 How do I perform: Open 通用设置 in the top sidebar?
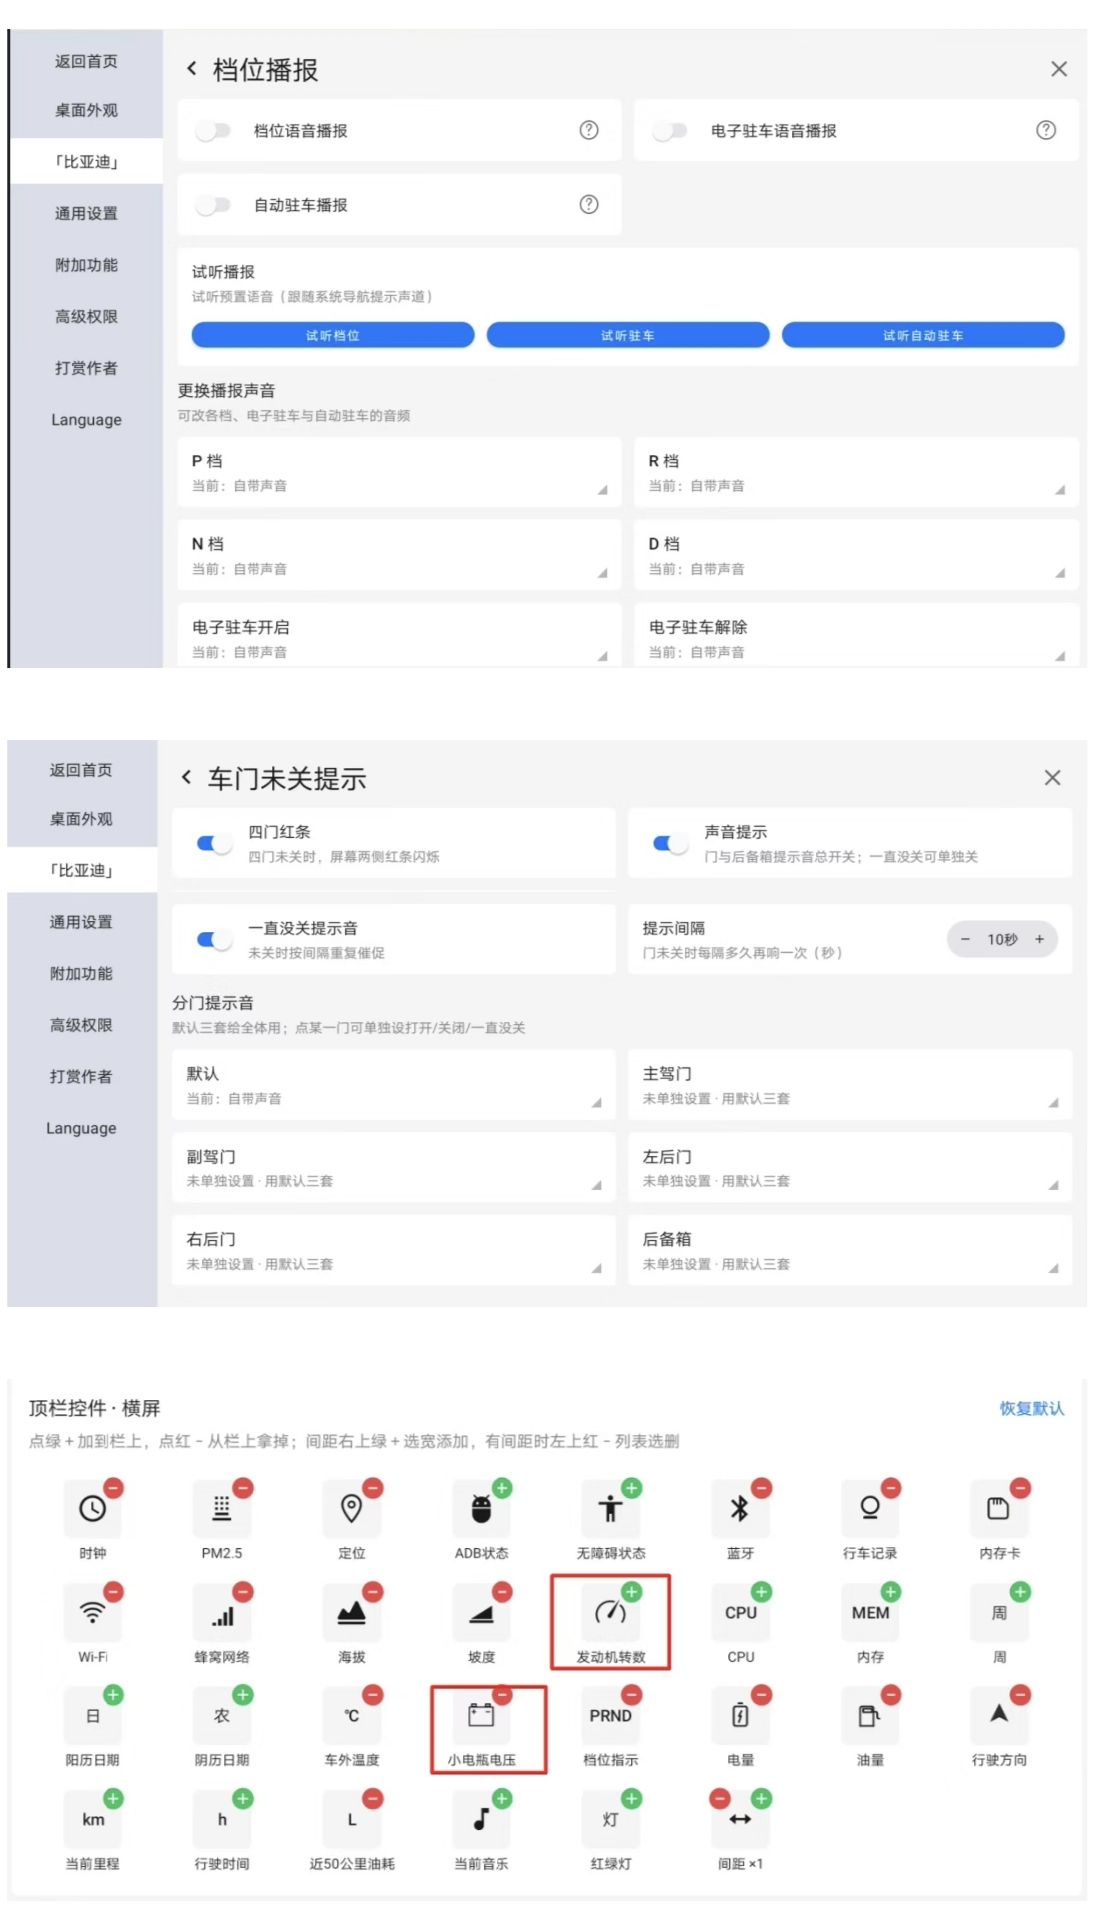tap(86, 213)
